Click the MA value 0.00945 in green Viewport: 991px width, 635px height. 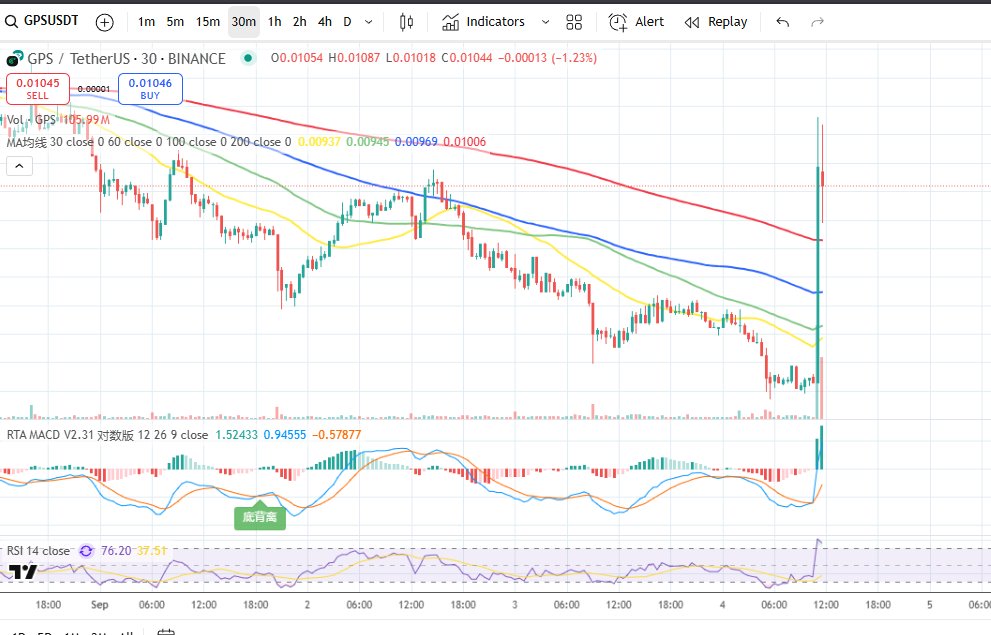(x=368, y=142)
